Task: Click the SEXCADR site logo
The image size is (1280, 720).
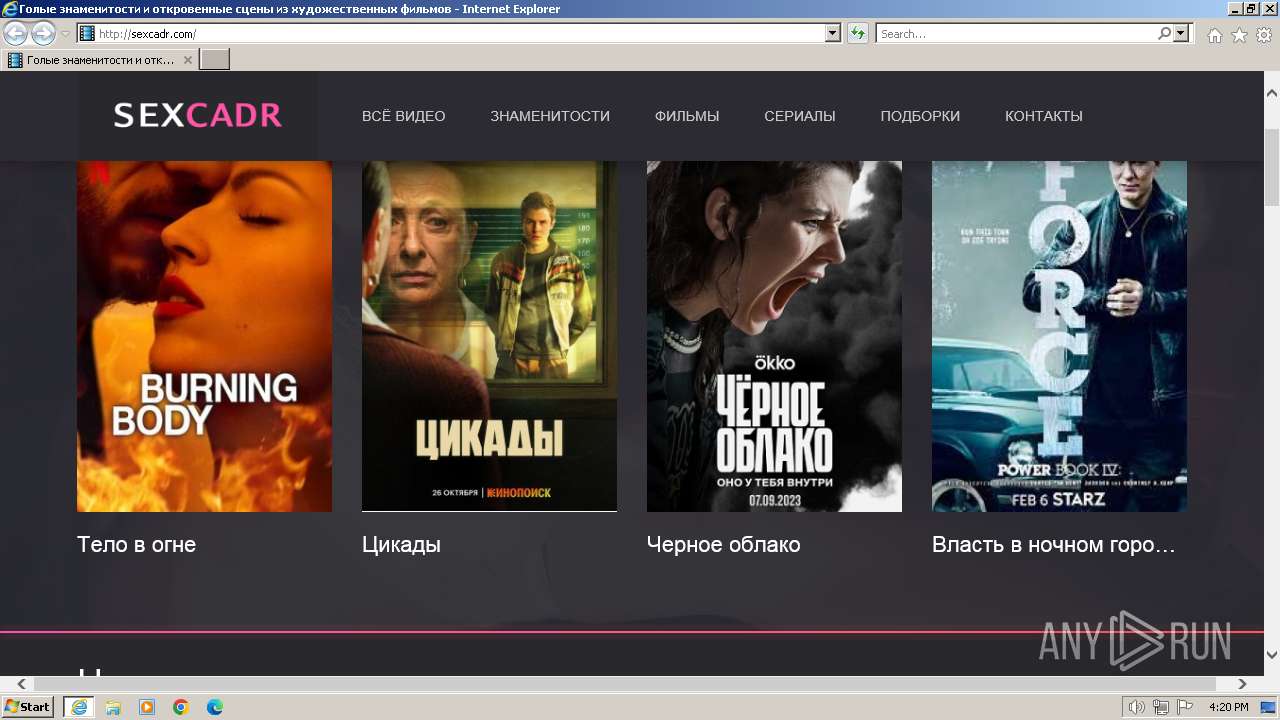Action: 197,116
